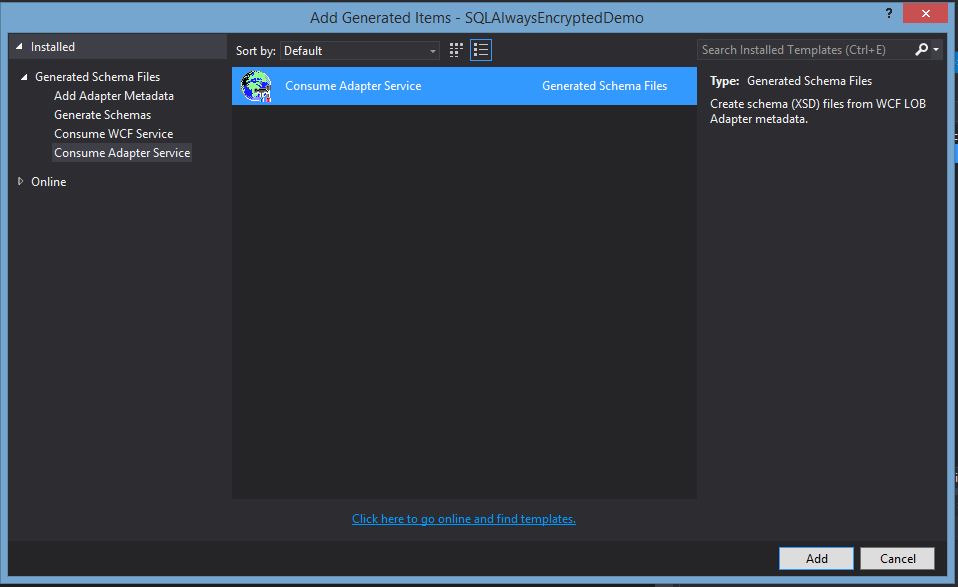Select the Consume Adapter Service template row
958x587 pixels.
click(x=464, y=86)
